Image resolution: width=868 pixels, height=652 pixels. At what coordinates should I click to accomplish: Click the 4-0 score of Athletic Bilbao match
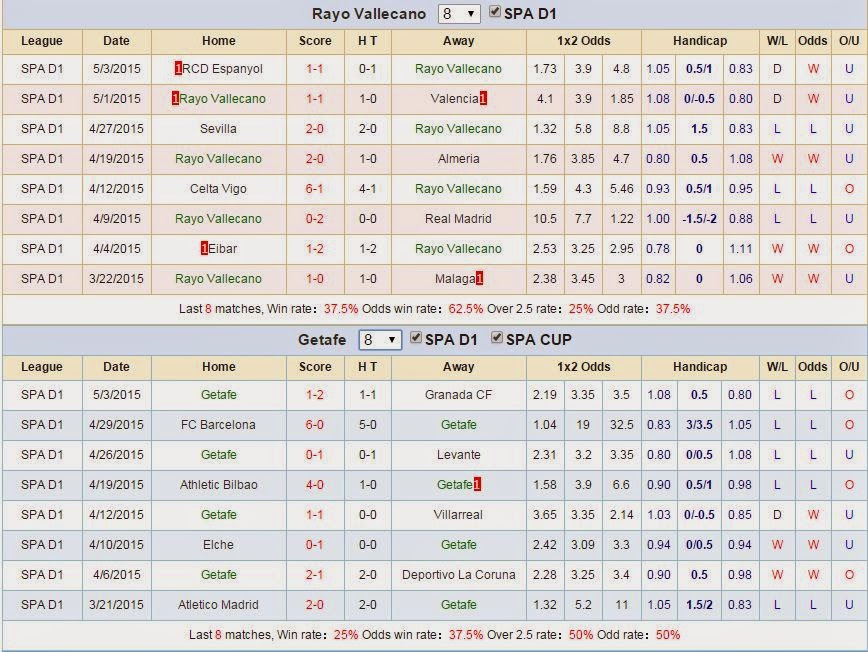pyautogui.click(x=314, y=484)
